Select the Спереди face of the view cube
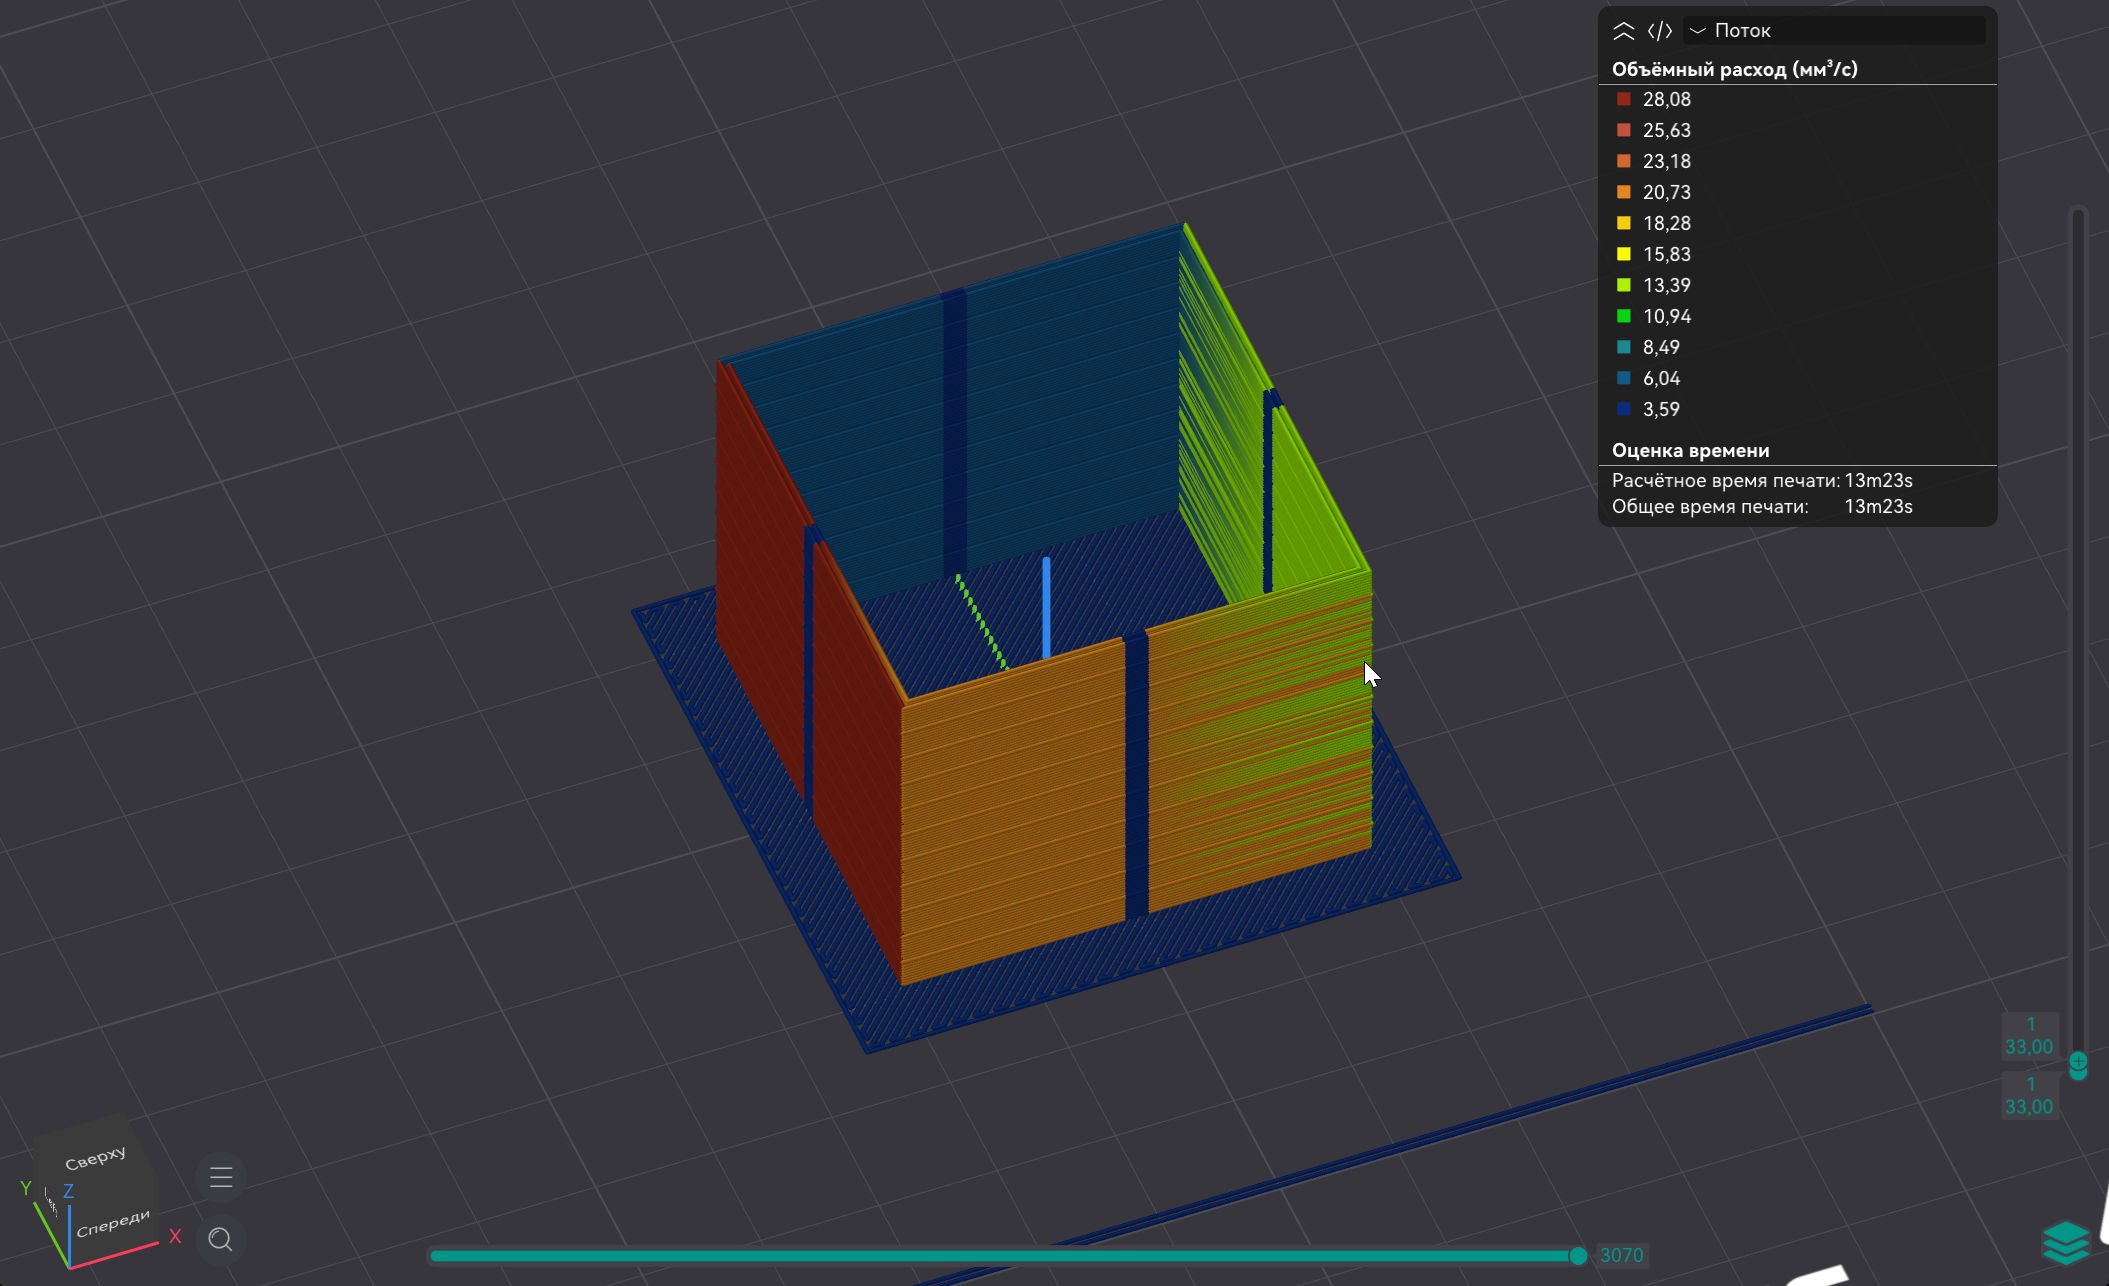The width and height of the screenshot is (2109, 1286). (113, 1222)
